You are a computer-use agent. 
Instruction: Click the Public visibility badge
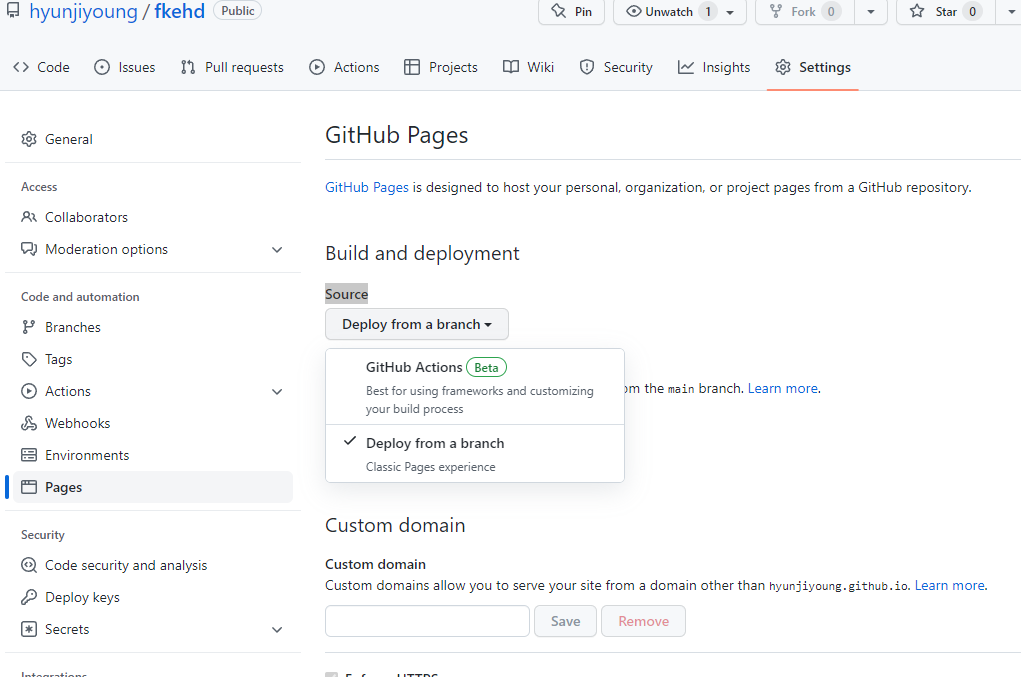click(x=238, y=10)
